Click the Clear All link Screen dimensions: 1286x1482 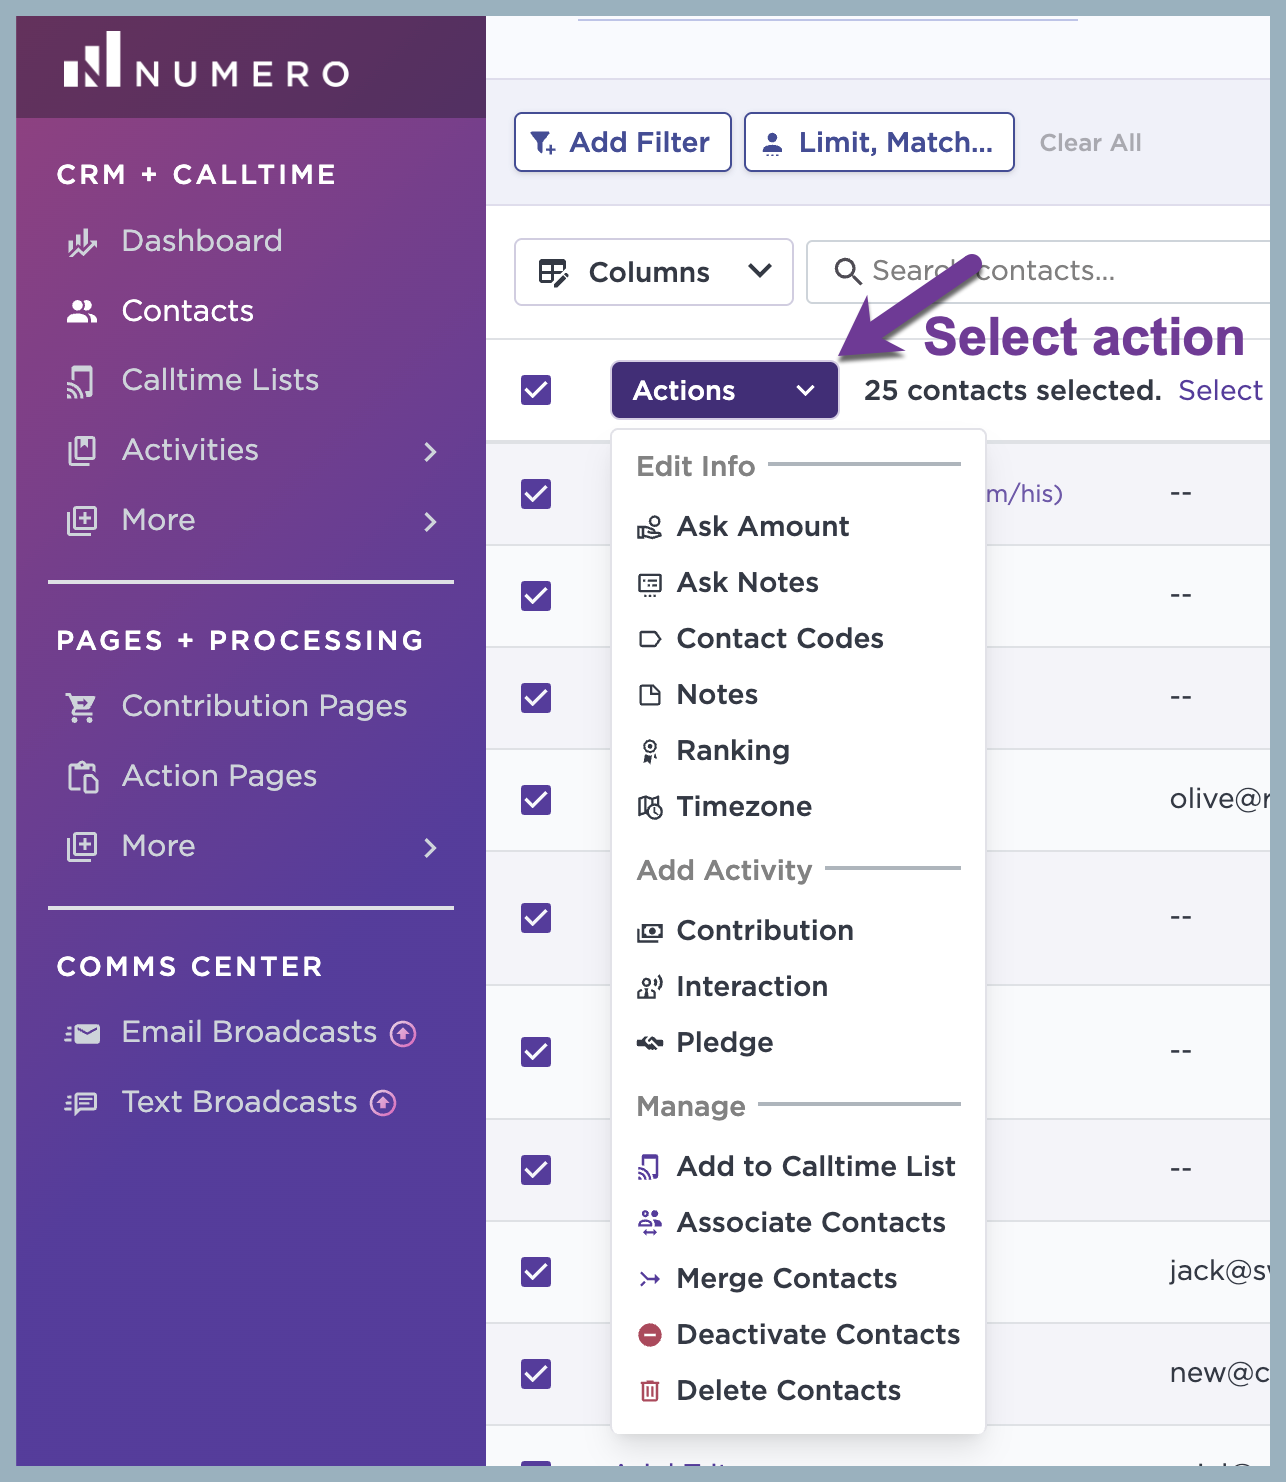[x=1090, y=143]
